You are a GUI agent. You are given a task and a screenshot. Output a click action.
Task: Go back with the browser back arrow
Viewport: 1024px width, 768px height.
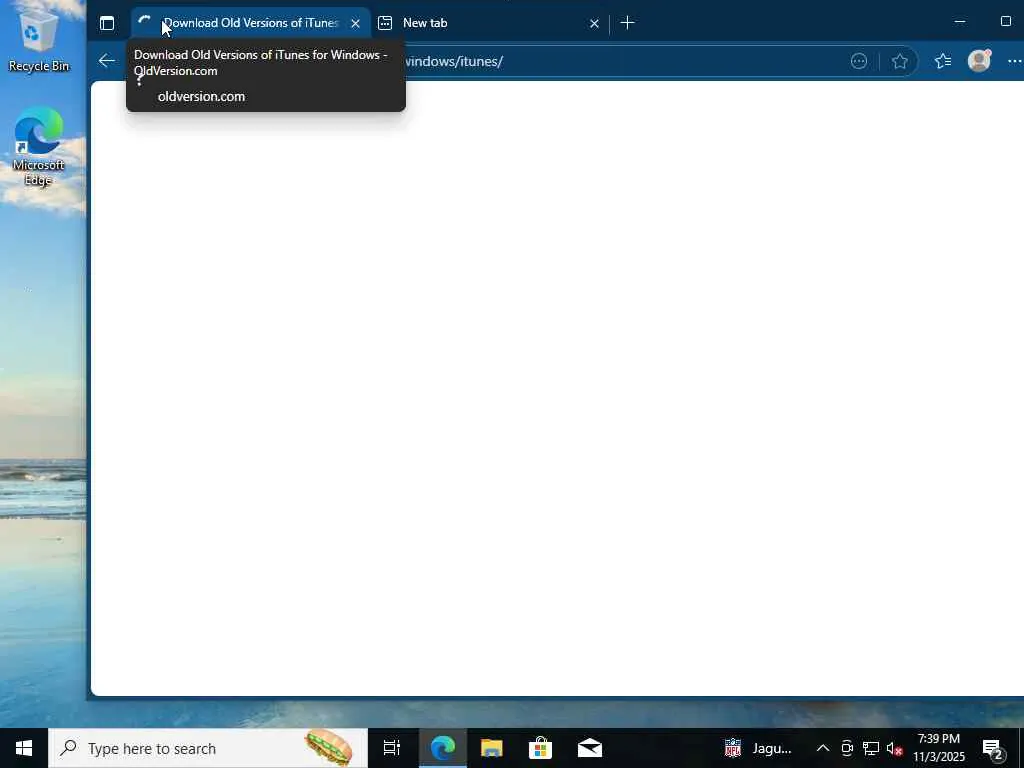click(106, 61)
